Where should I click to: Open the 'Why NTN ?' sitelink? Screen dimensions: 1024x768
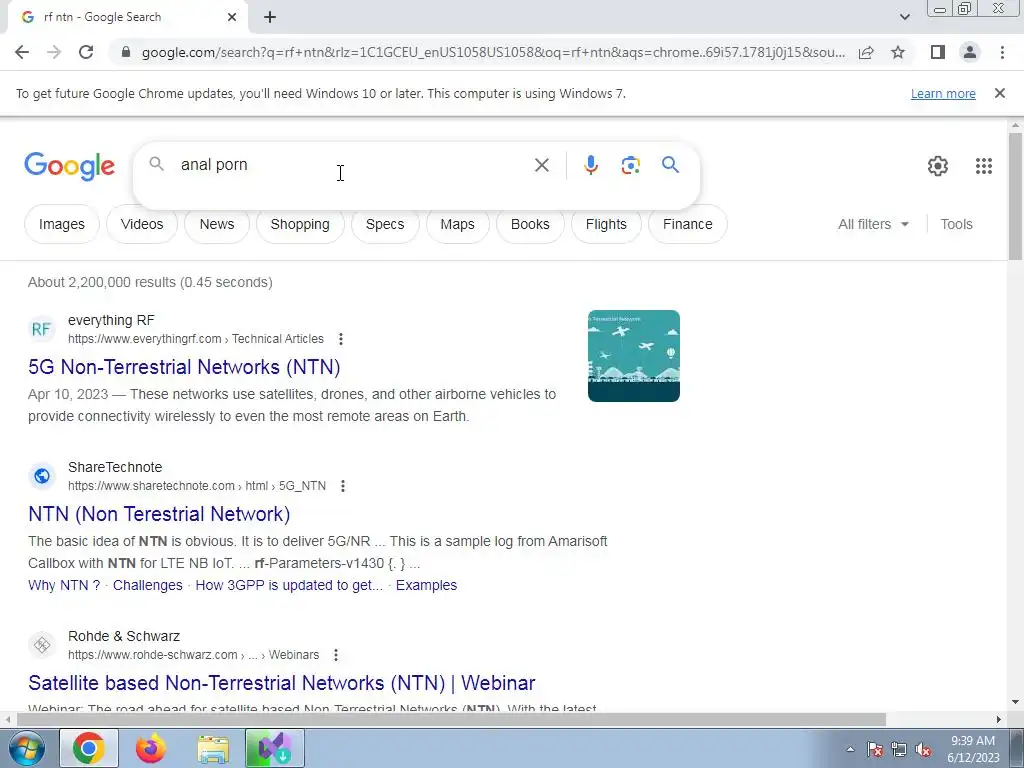pyautogui.click(x=64, y=585)
